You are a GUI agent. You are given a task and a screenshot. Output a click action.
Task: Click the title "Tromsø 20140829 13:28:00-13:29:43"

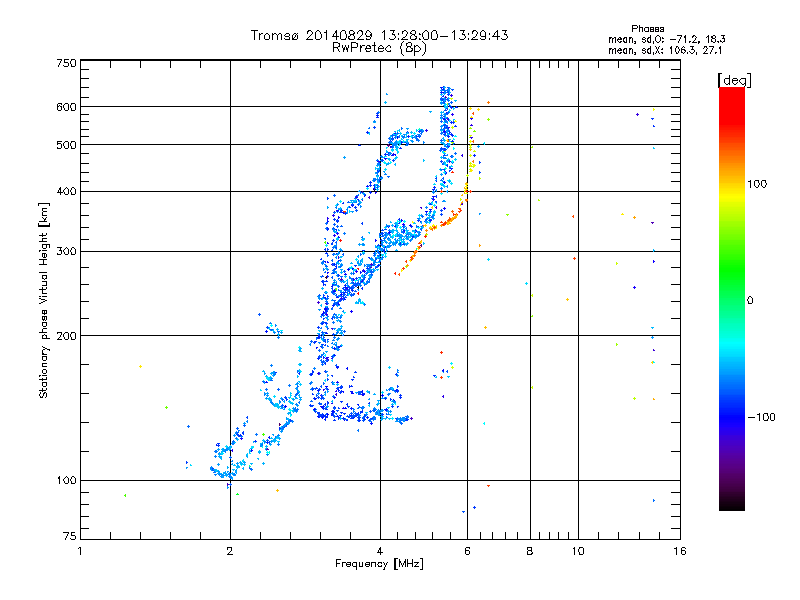pyautogui.click(x=379, y=35)
